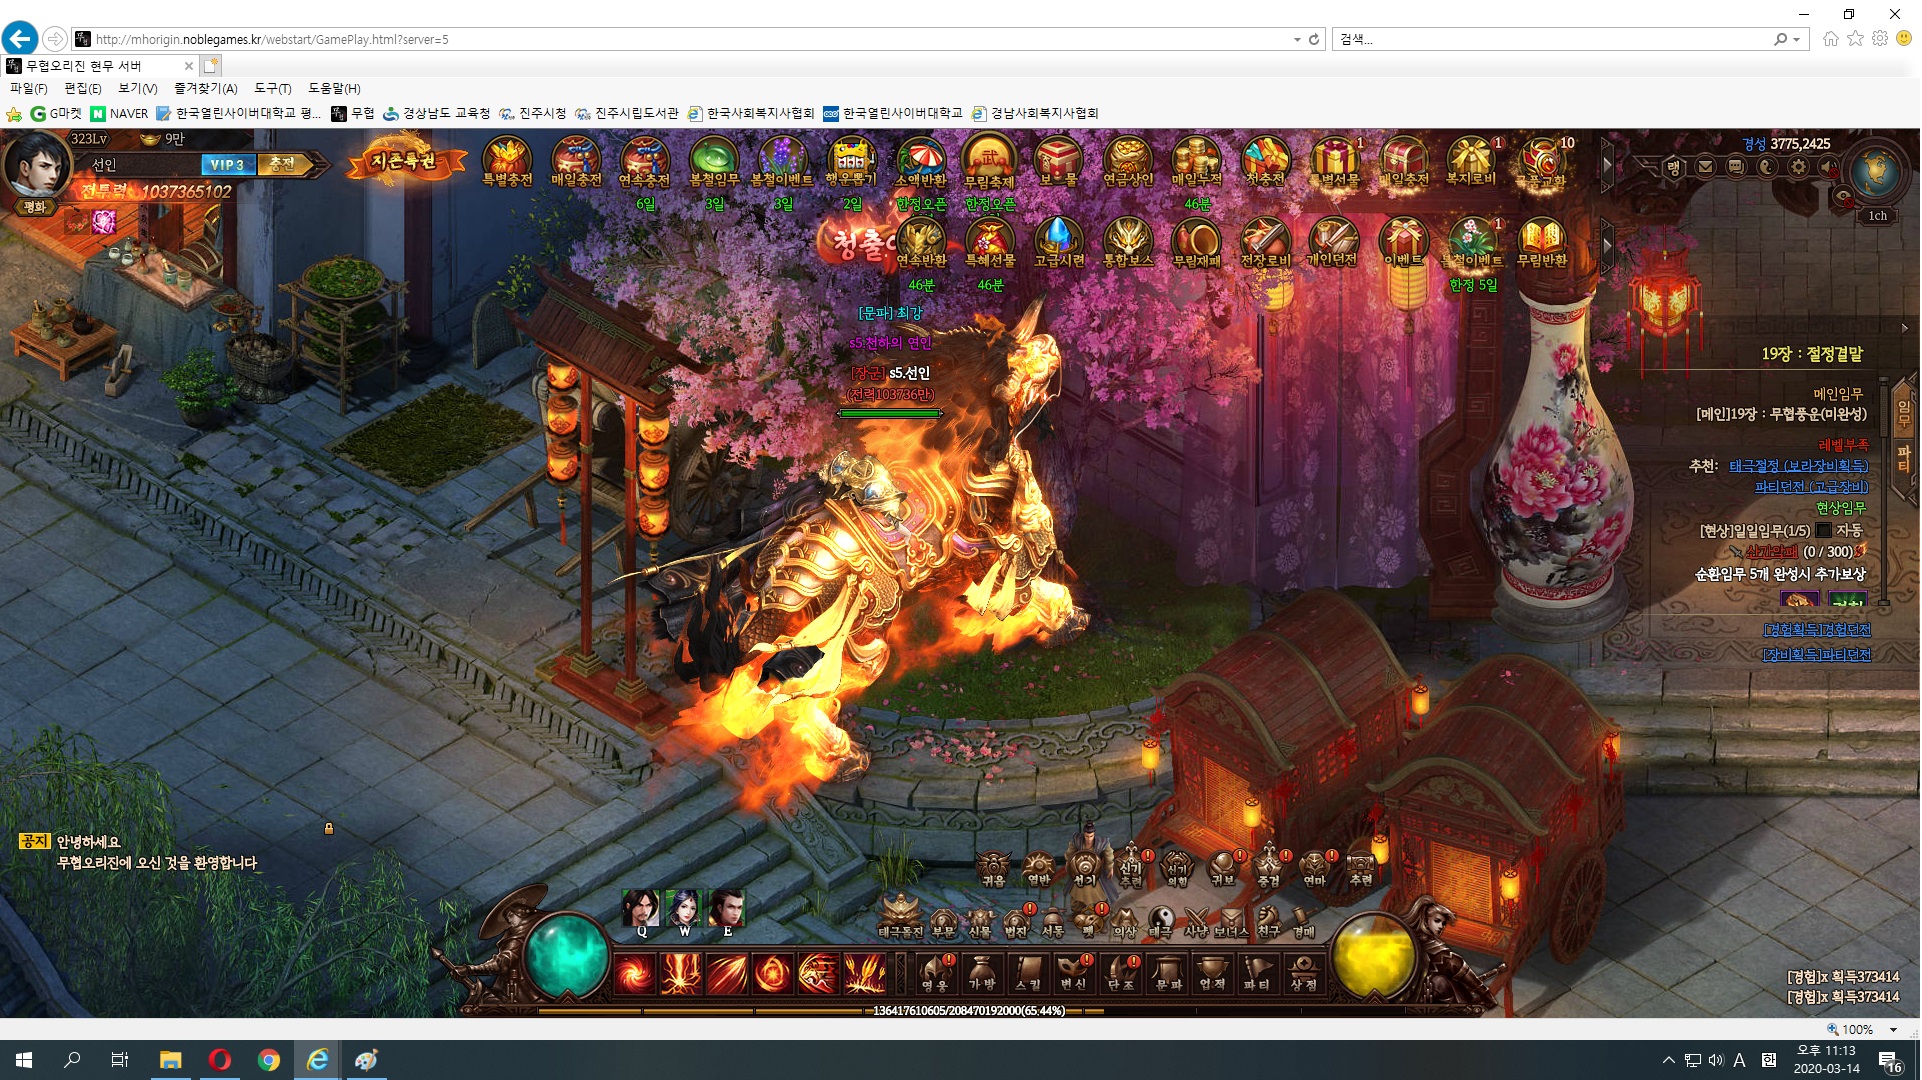Viewport: 1922px width, 1080px height.
Task: Follow the [장비획득]파티던전 link
Action: pos(1816,654)
